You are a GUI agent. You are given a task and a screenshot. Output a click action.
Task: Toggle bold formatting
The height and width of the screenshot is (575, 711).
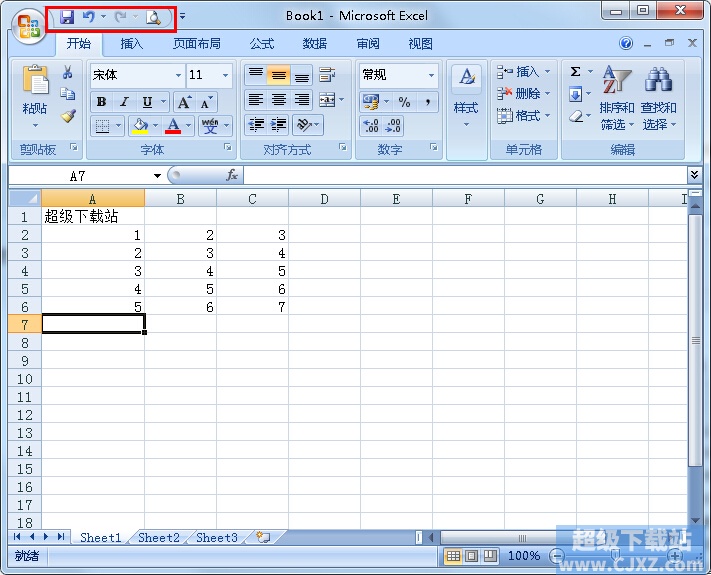101,102
